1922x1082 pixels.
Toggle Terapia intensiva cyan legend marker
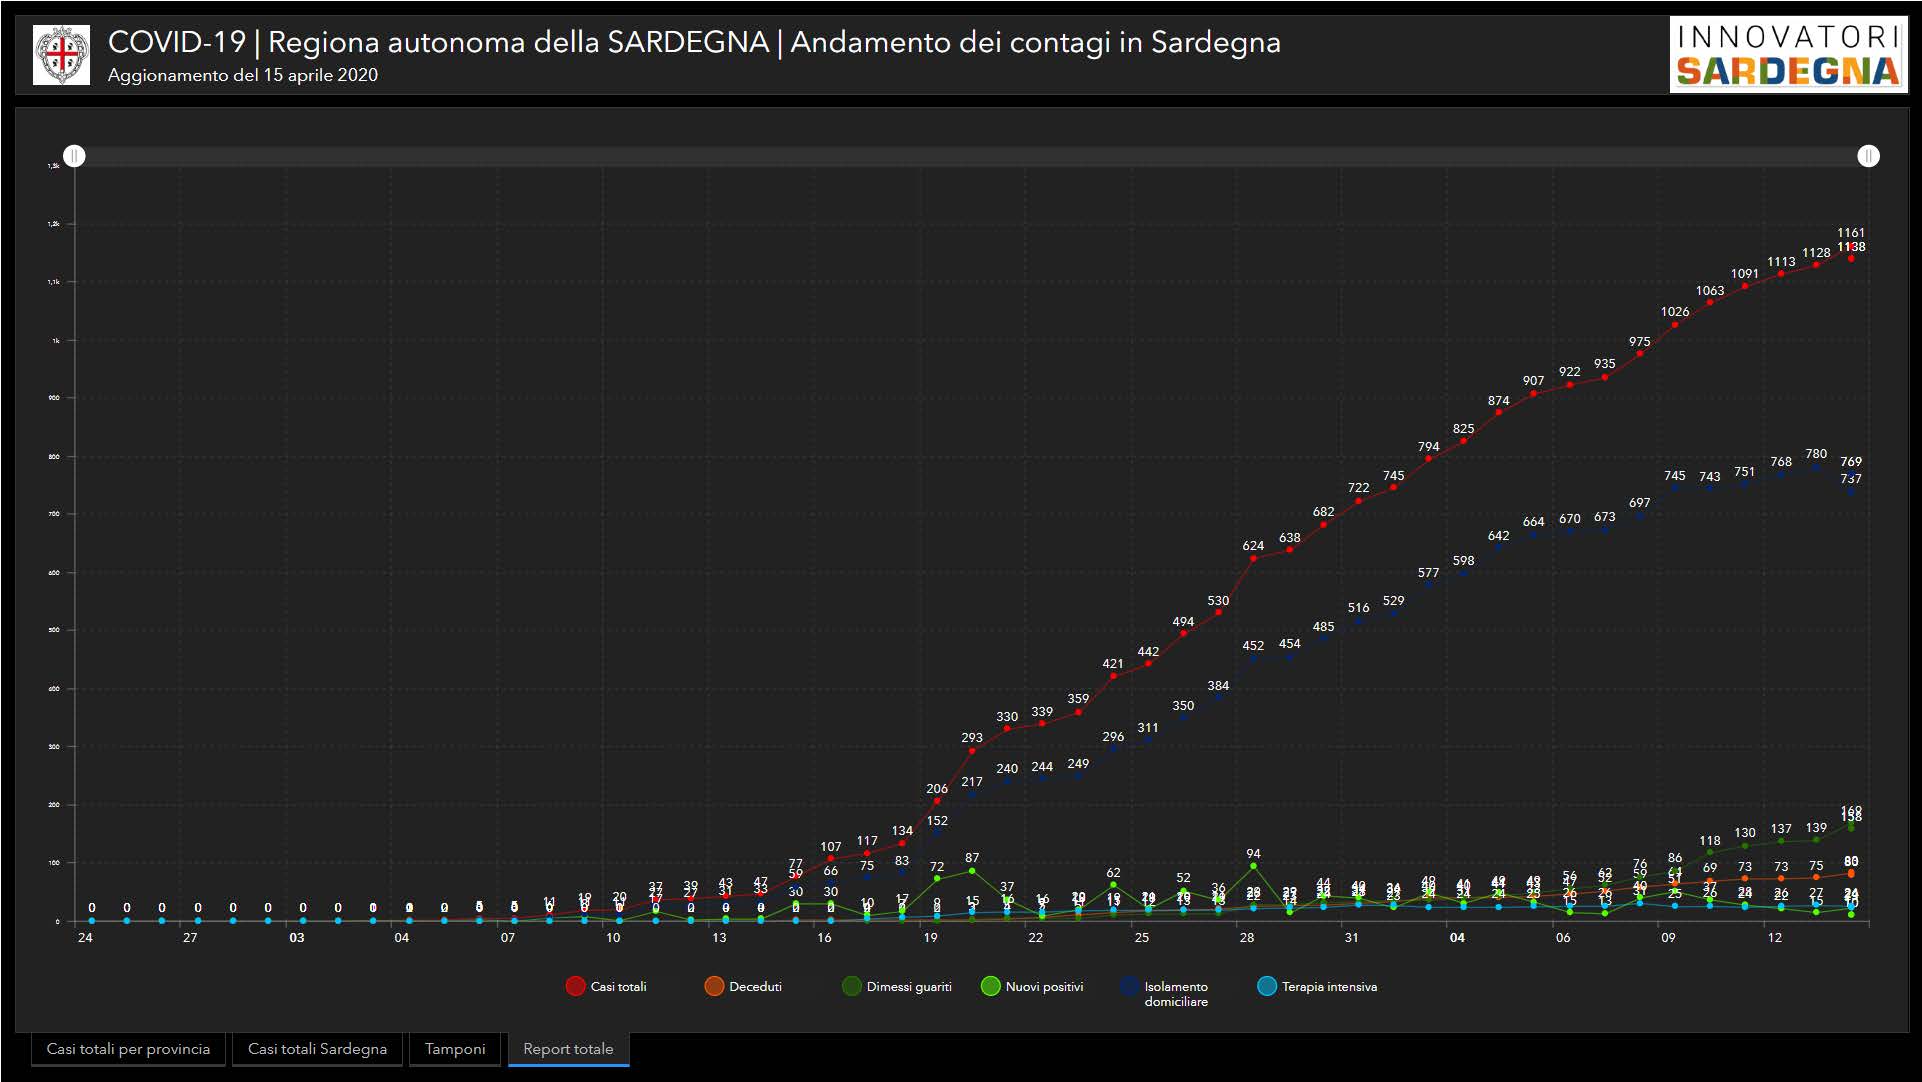coord(1267,986)
